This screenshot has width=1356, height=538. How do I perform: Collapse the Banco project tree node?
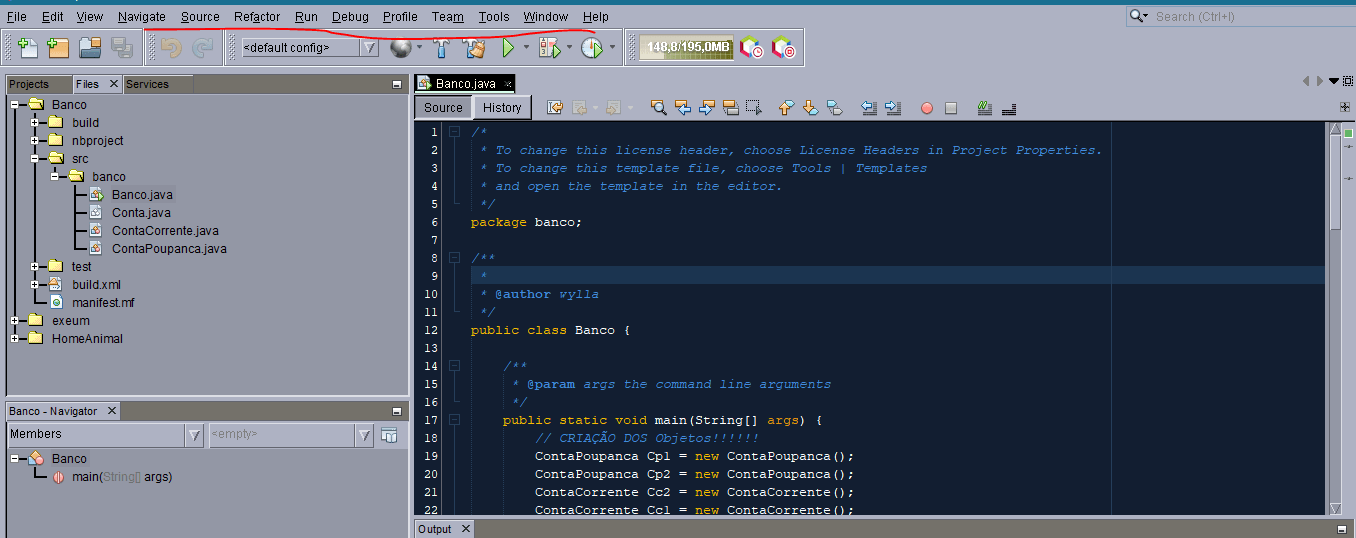(x=15, y=104)
